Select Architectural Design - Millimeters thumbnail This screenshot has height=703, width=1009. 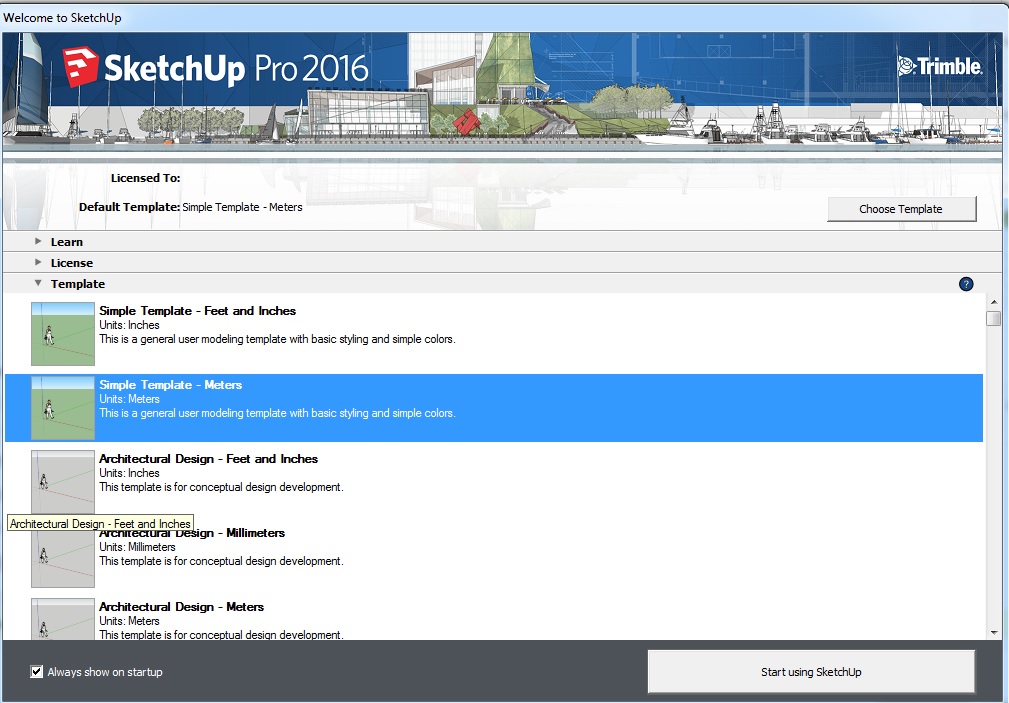coord(63,558)
